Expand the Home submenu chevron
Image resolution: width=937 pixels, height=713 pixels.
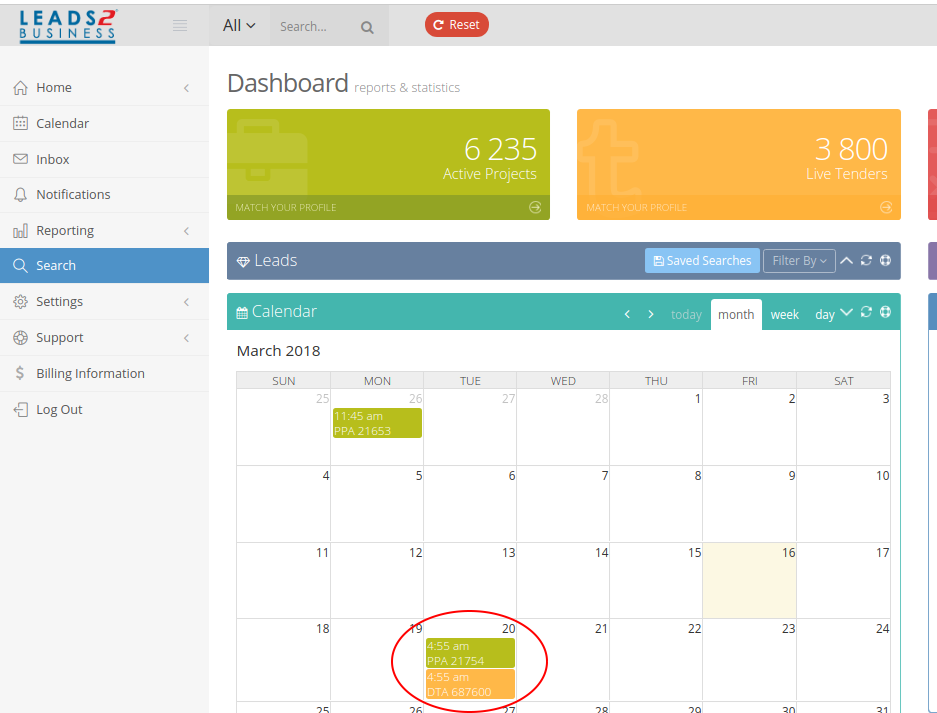coord(186,88)
